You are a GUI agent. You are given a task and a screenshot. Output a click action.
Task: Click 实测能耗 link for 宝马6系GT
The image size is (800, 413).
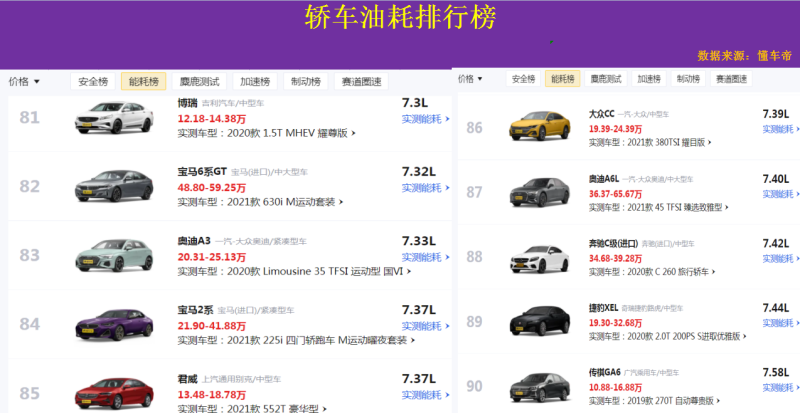pyautogui.click(x=424, y=188)
